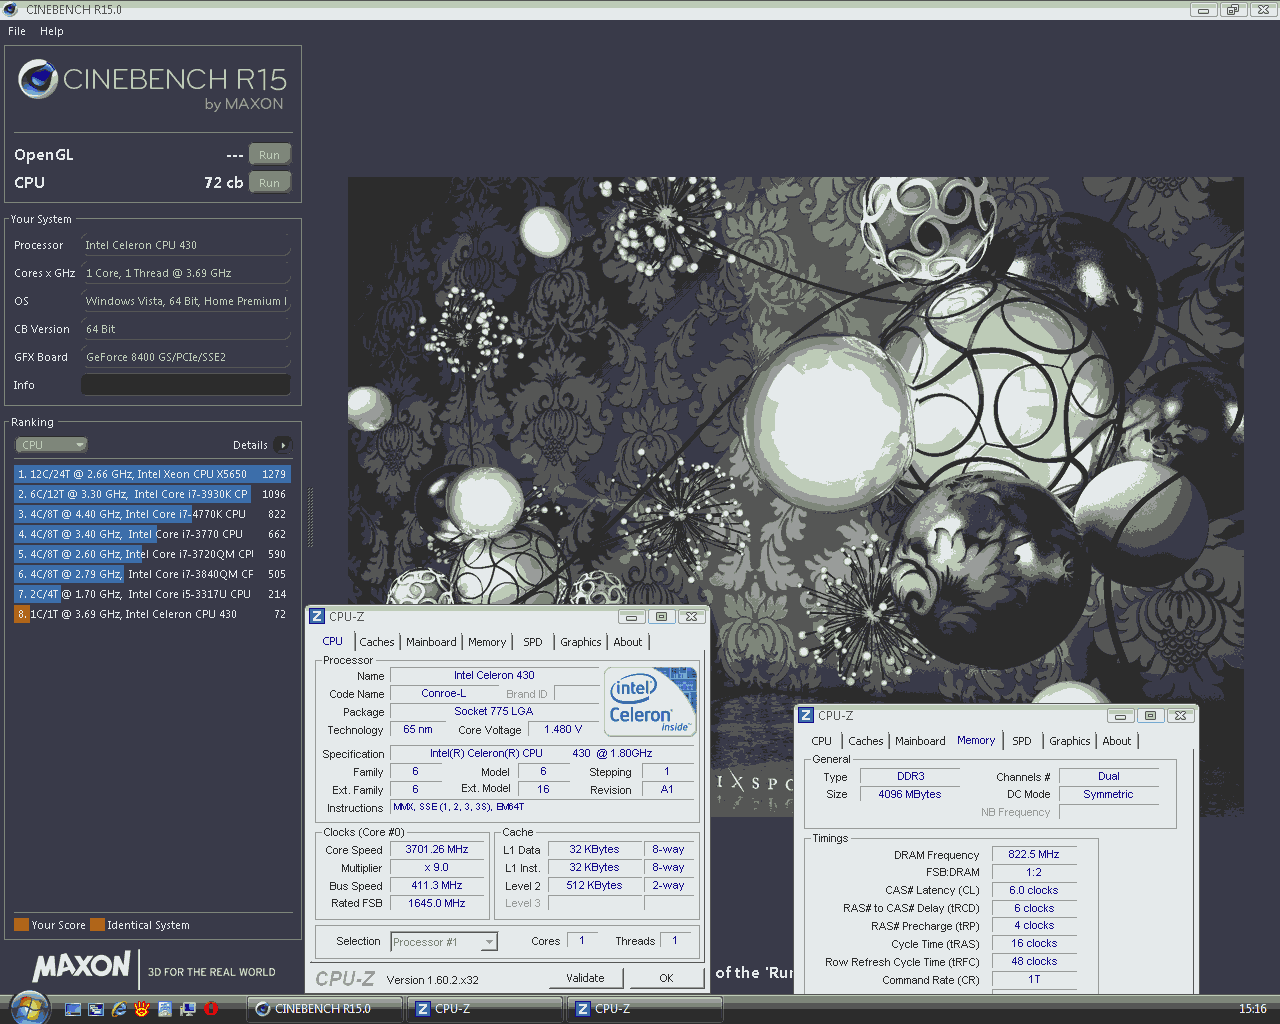1280x1024 pixels.
Task: Click title icon of CPU-Z Memory window
Action: (806, 715)
